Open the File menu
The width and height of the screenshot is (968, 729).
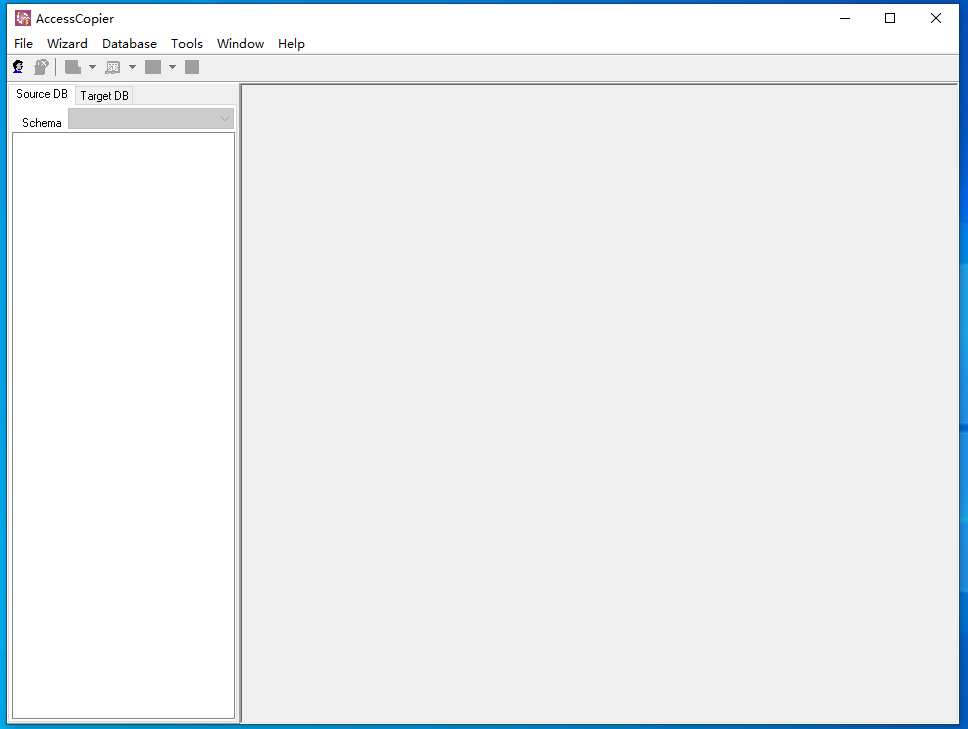click(23, 44)
